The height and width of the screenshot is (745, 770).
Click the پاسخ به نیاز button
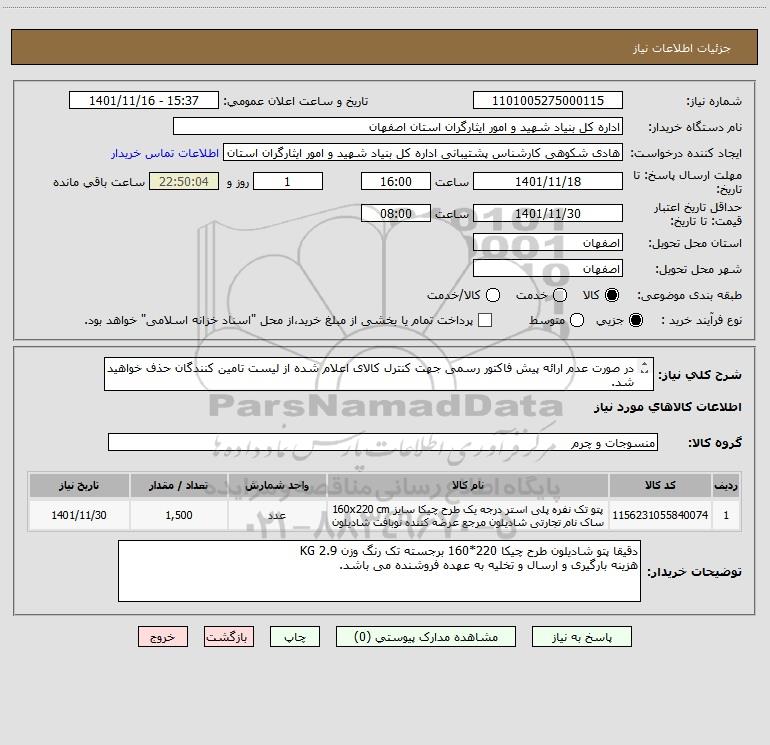[582, 637]
